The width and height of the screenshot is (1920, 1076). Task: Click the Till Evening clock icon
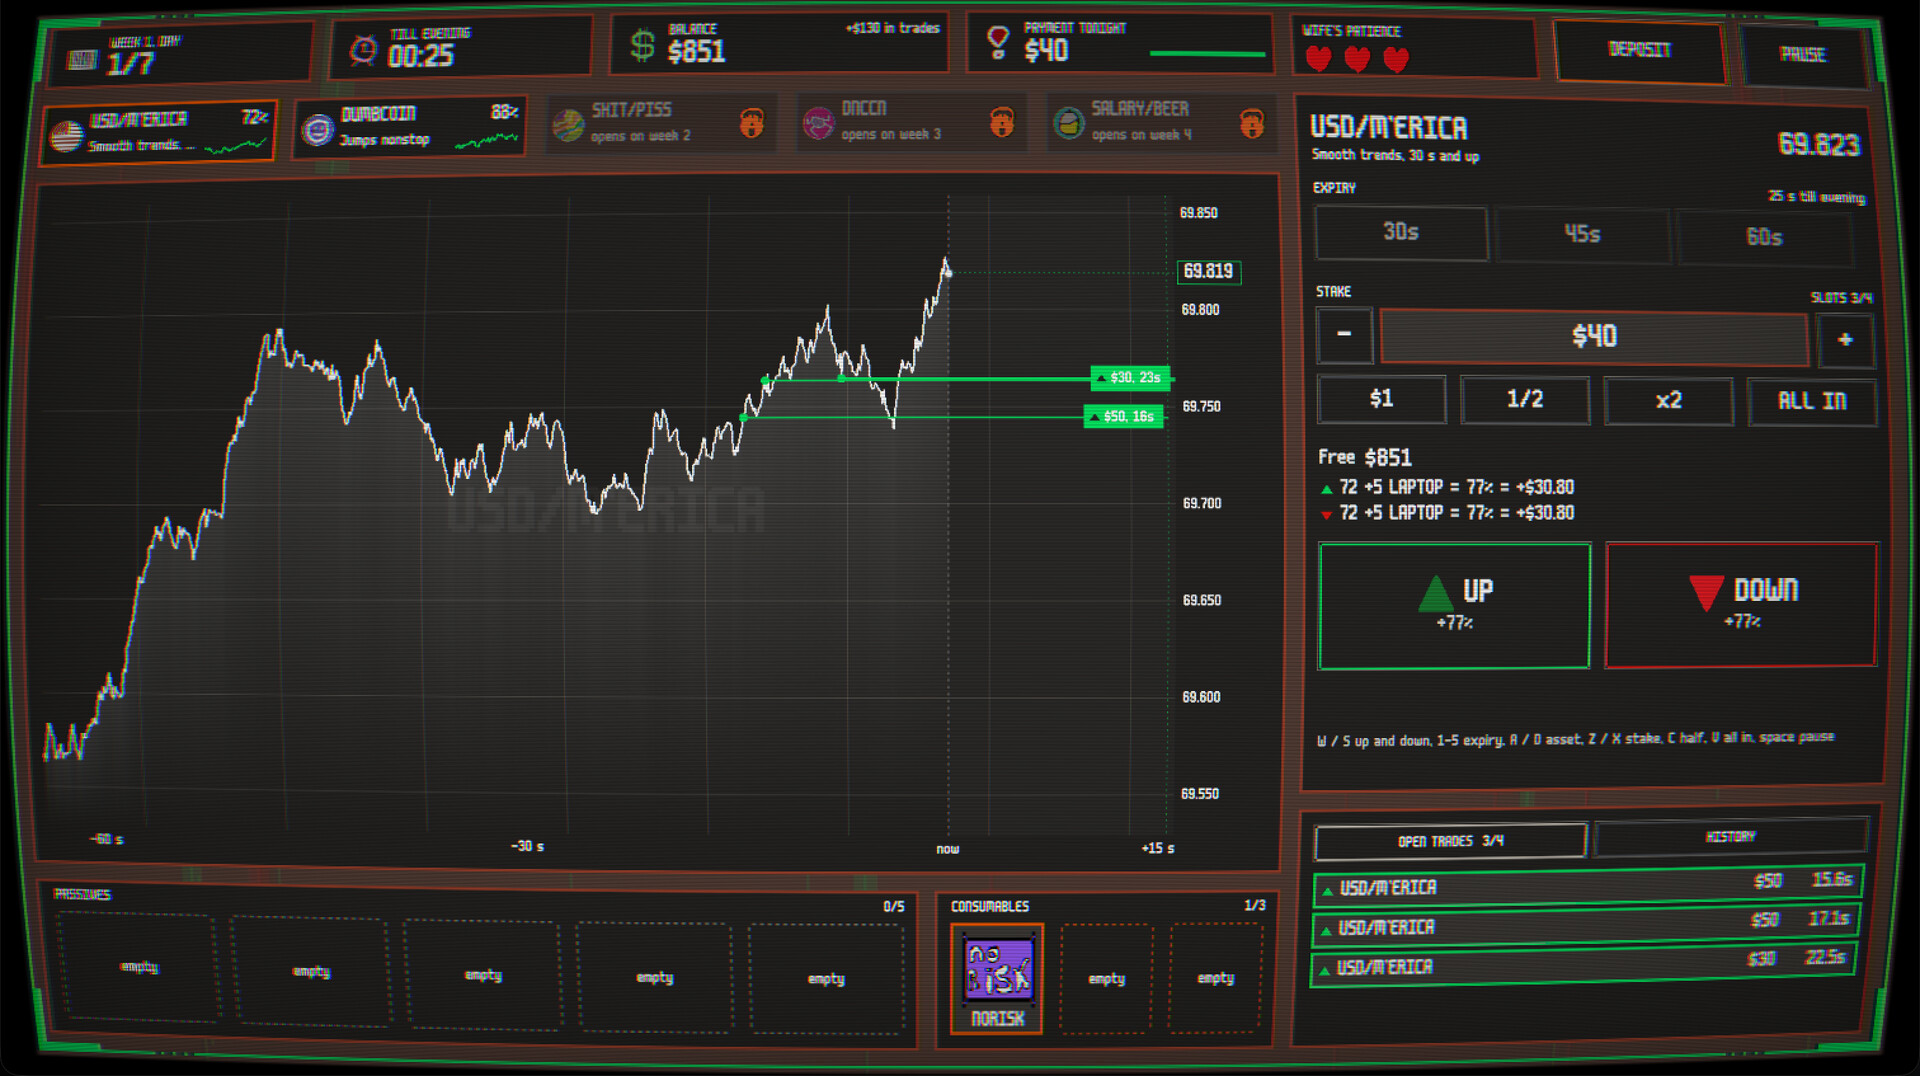[363, 49]
